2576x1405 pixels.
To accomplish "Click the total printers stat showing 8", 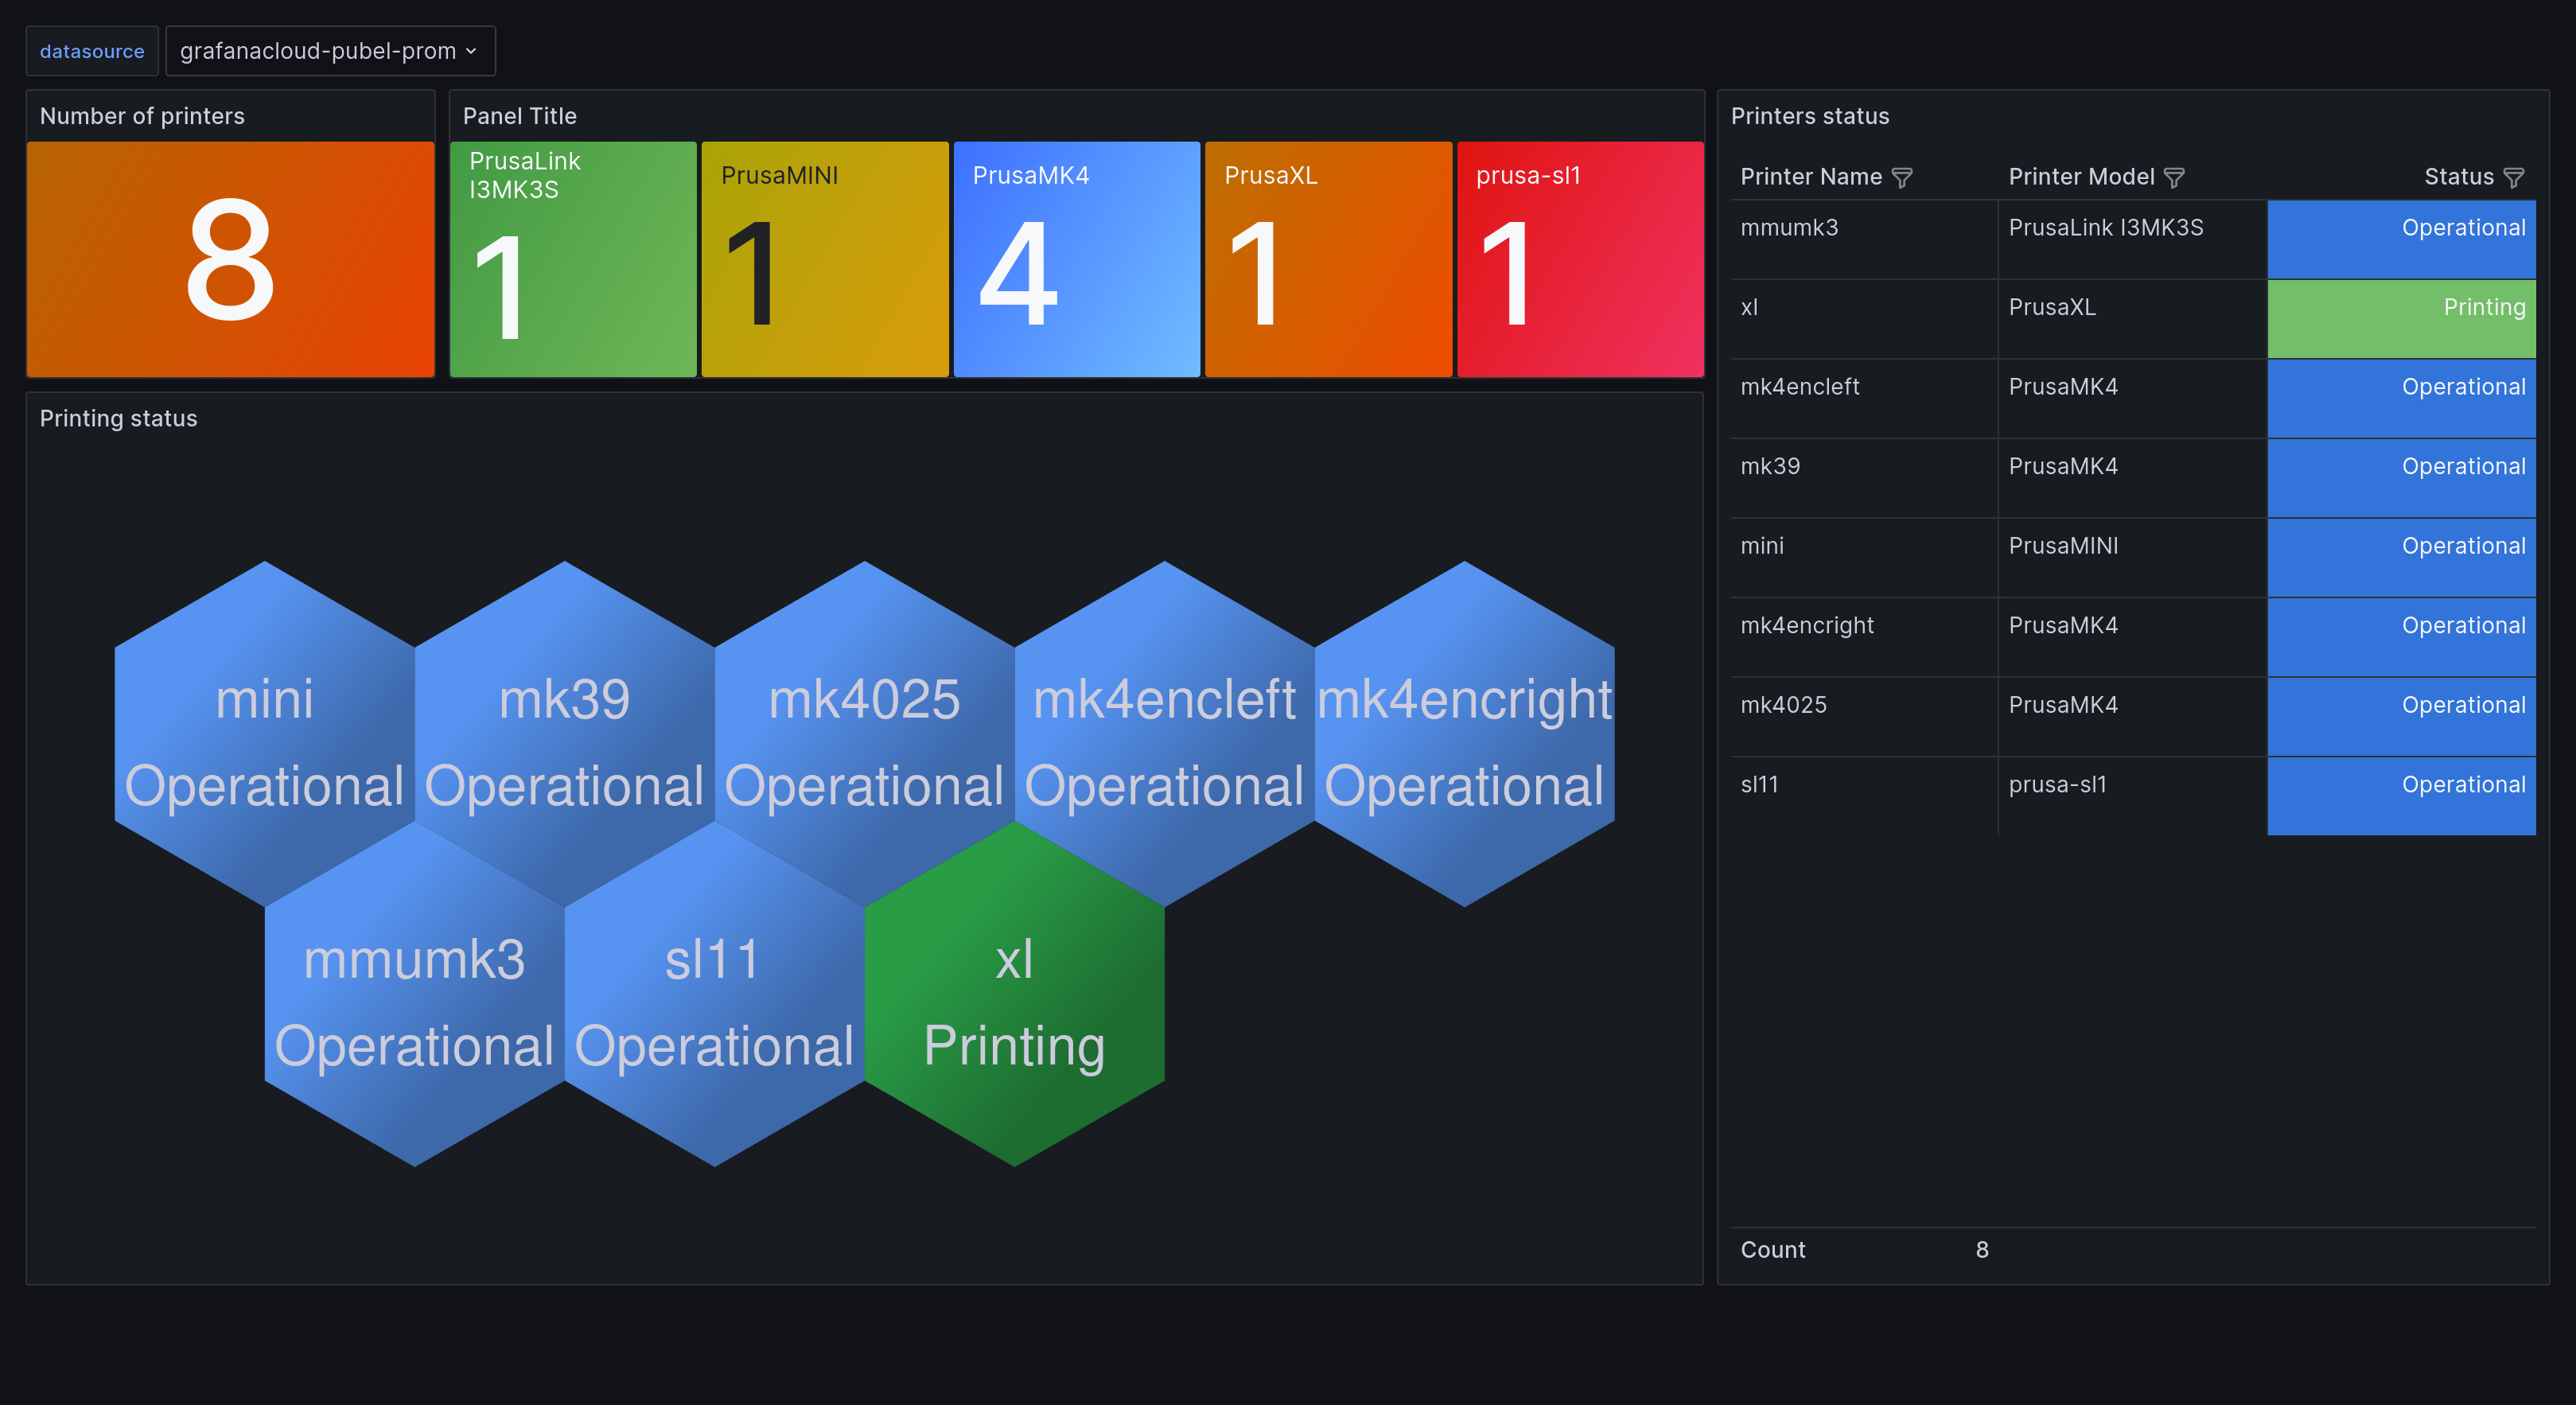I will (231, 259).
